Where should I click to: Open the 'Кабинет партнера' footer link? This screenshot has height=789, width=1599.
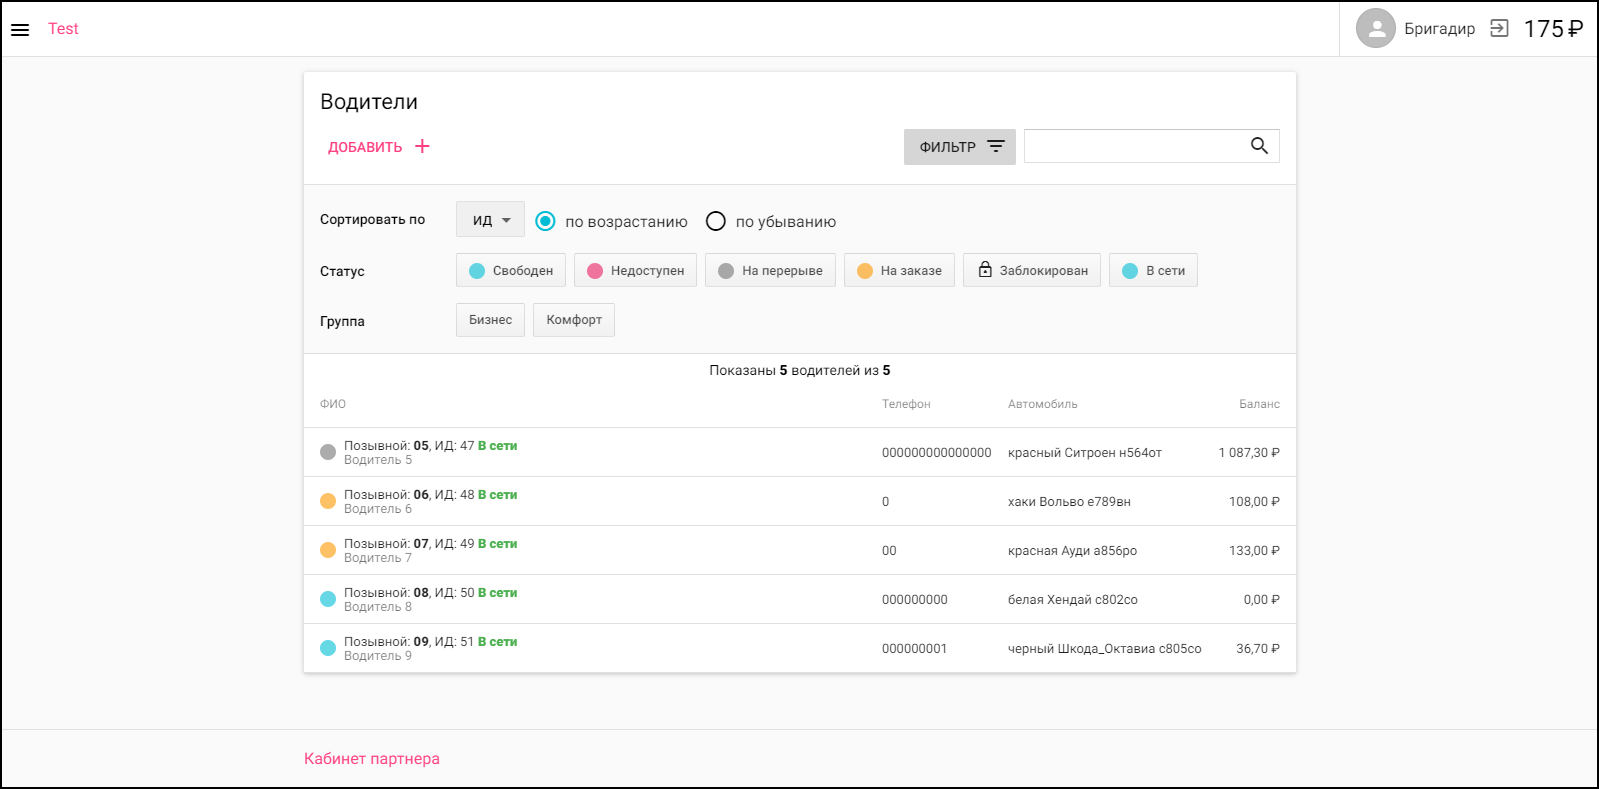coord(371,758)
